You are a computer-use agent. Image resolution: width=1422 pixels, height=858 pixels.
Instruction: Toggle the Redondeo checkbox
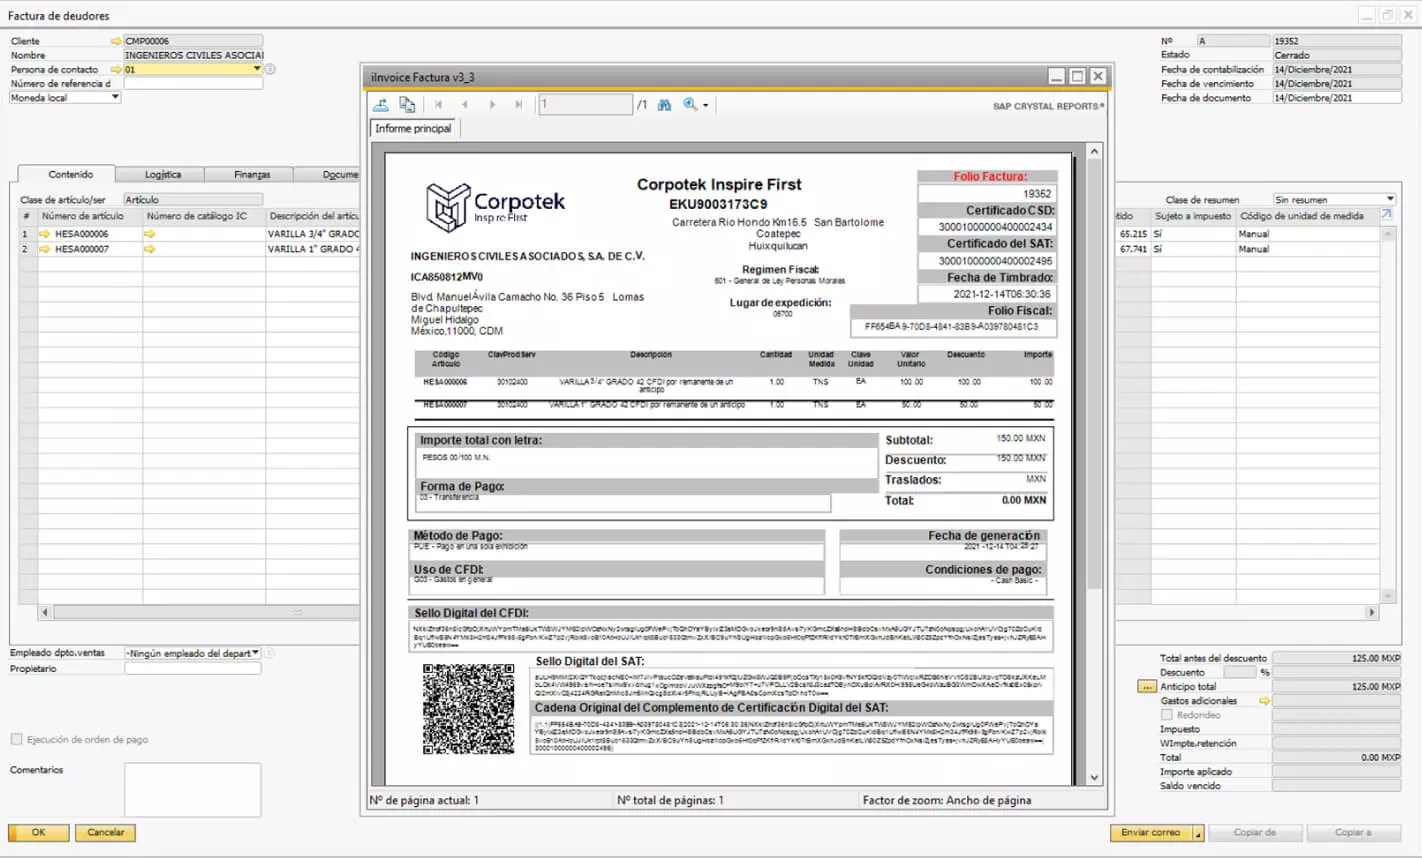(1166, 715)
